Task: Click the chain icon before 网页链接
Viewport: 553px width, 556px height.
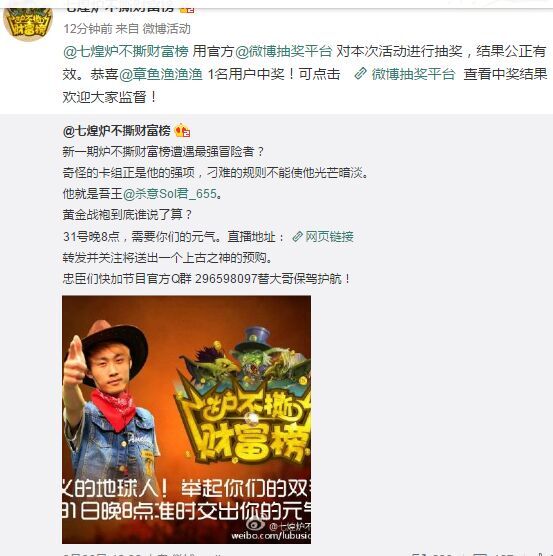Action: (x=297, y=237)
